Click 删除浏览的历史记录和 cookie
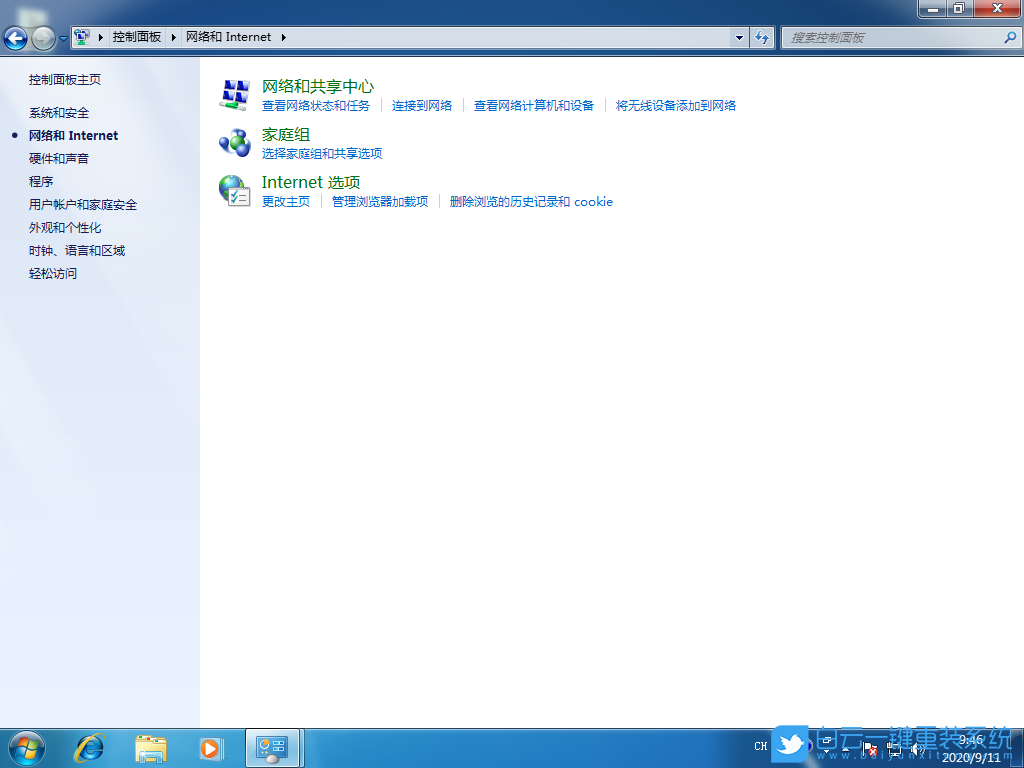The width and height of the screenshot is (1024, 768). [531, 201]
